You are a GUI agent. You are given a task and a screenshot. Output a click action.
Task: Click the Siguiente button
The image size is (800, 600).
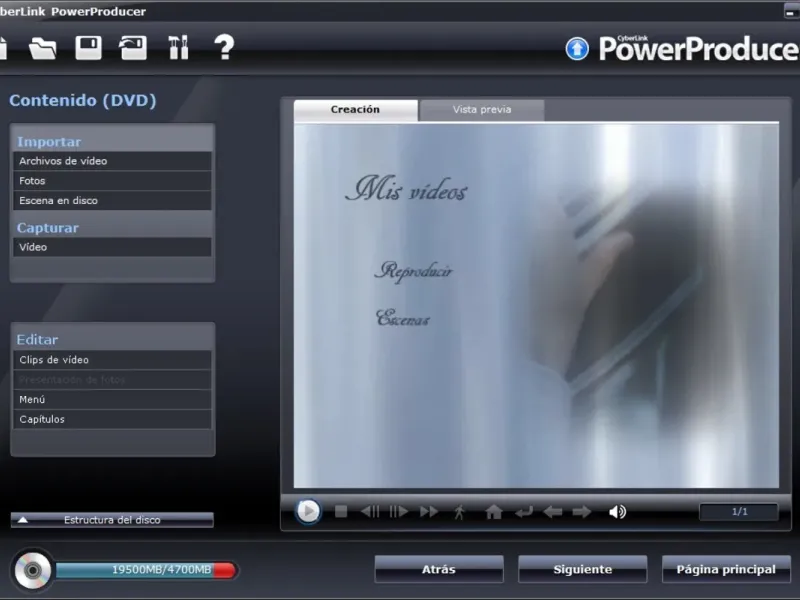[x=583, y=569]
